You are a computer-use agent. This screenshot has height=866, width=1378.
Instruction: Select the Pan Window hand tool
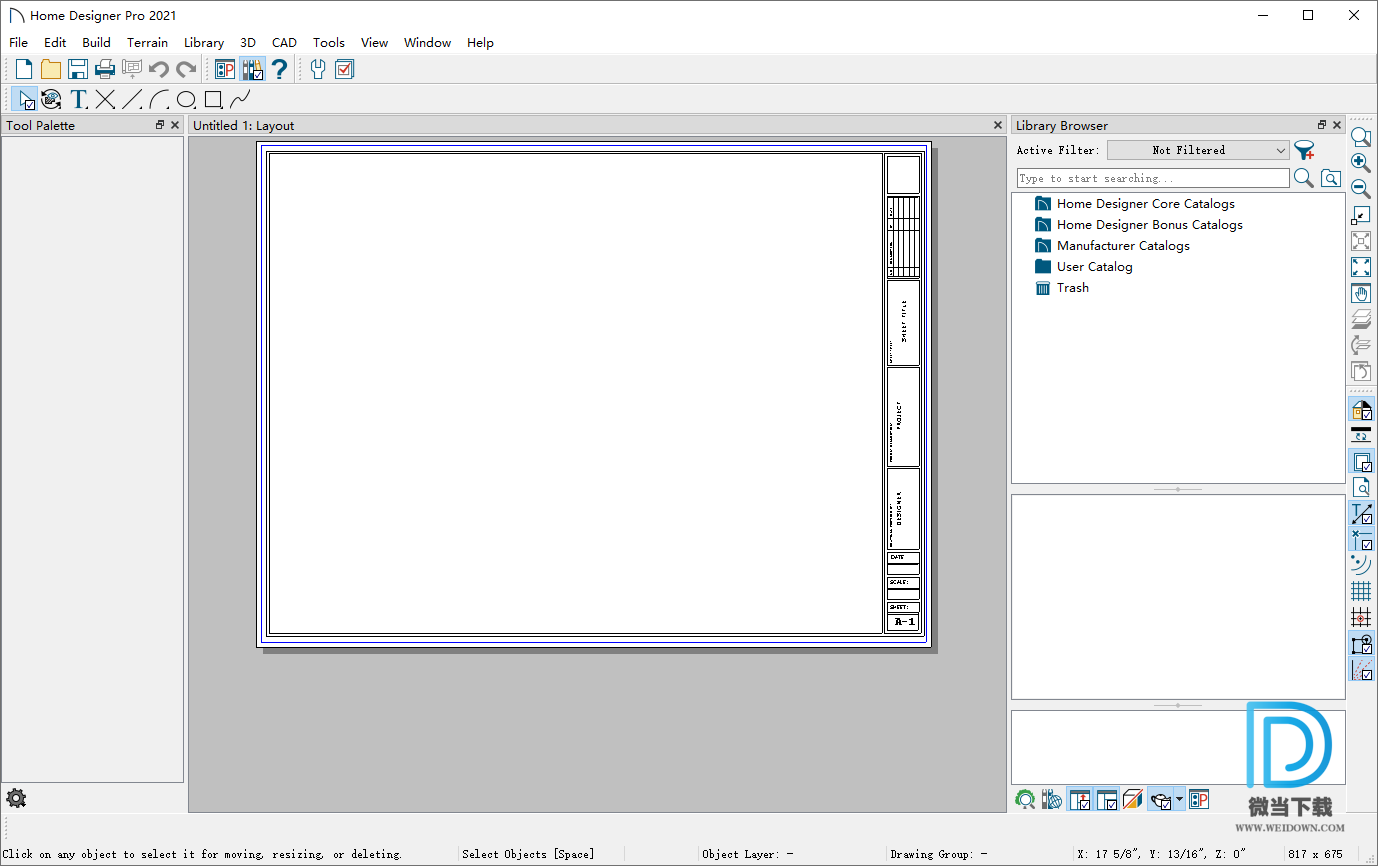click(x=1361, y=293)
